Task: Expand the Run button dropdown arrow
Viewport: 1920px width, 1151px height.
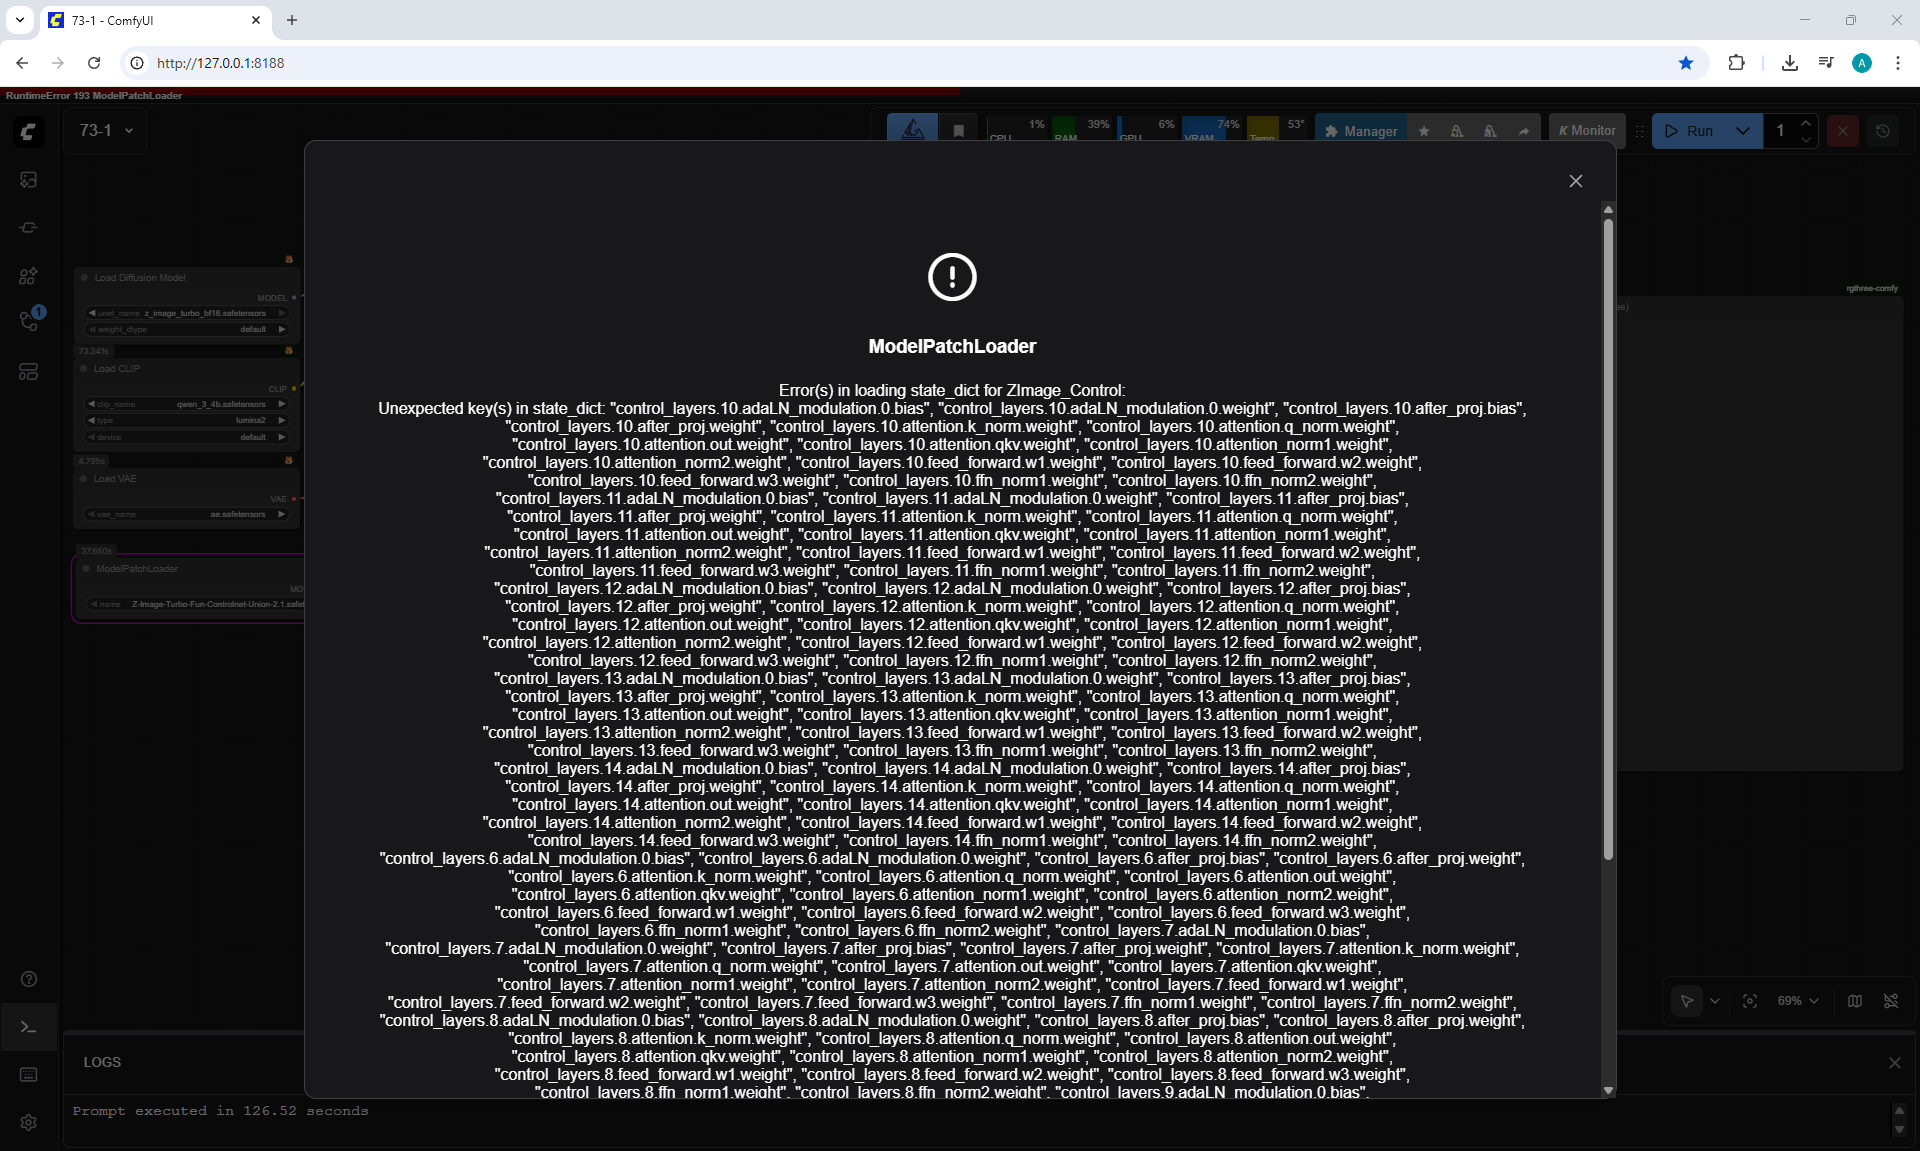Action: coord(1743,131)
